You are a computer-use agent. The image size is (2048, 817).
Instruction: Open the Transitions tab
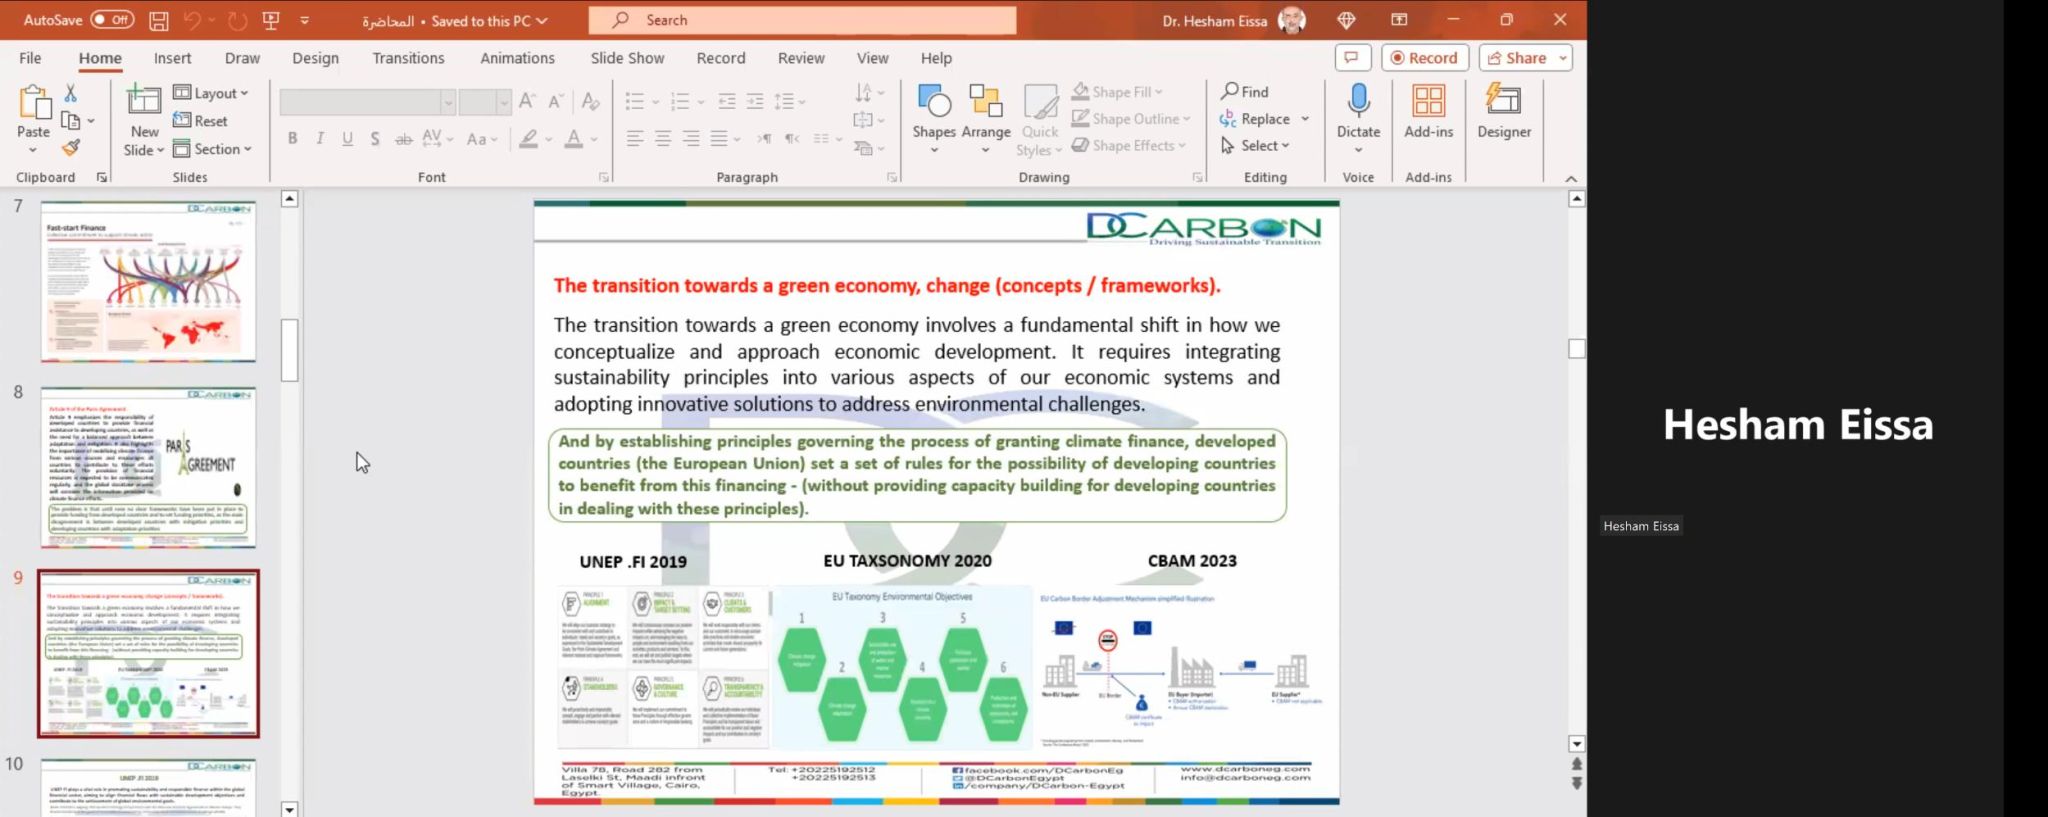click(408, 58)
